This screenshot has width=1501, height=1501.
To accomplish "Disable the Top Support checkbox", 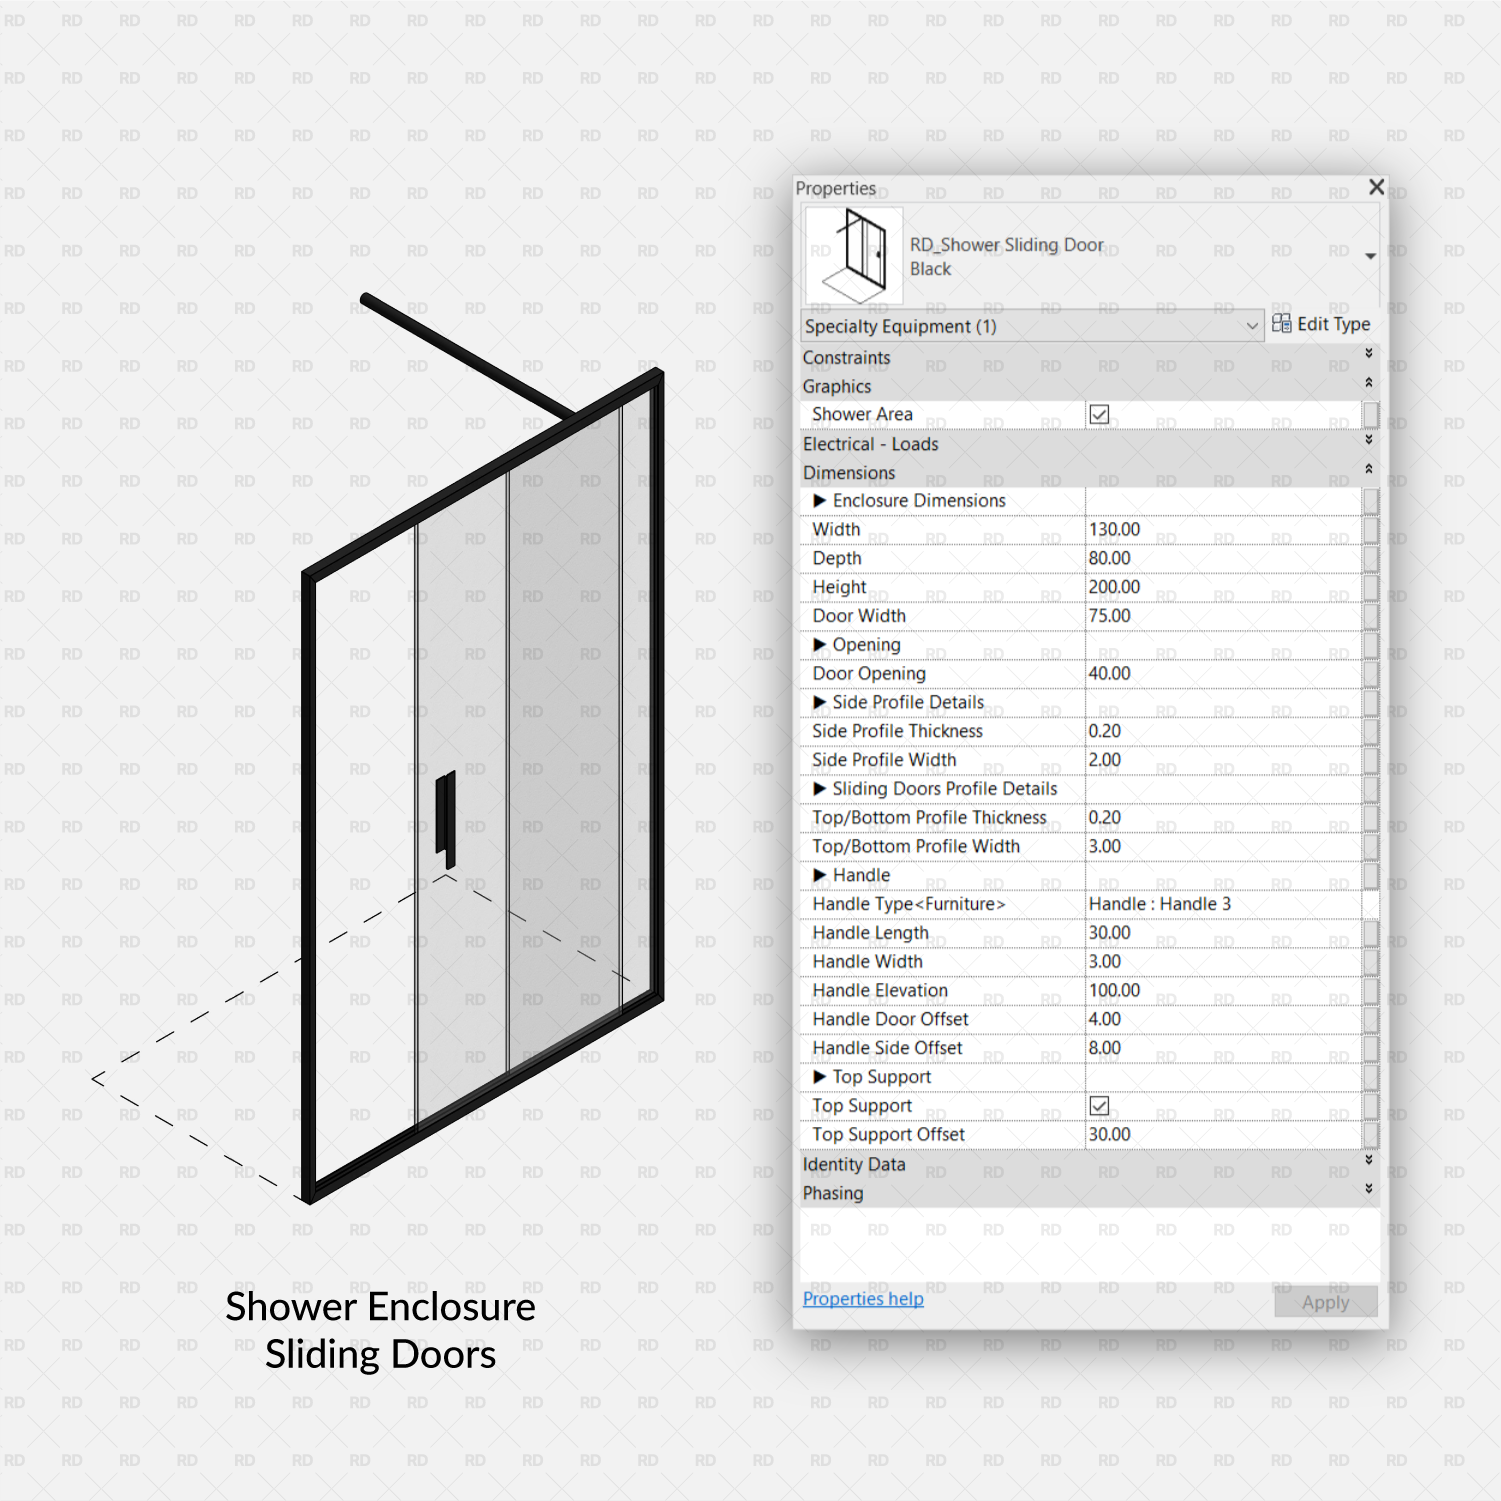I will [x=1098, y=1105].
